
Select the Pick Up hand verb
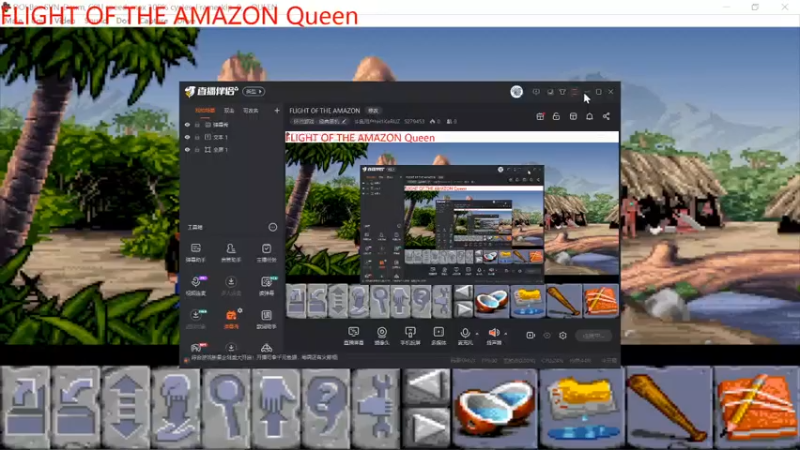(276, 407)
